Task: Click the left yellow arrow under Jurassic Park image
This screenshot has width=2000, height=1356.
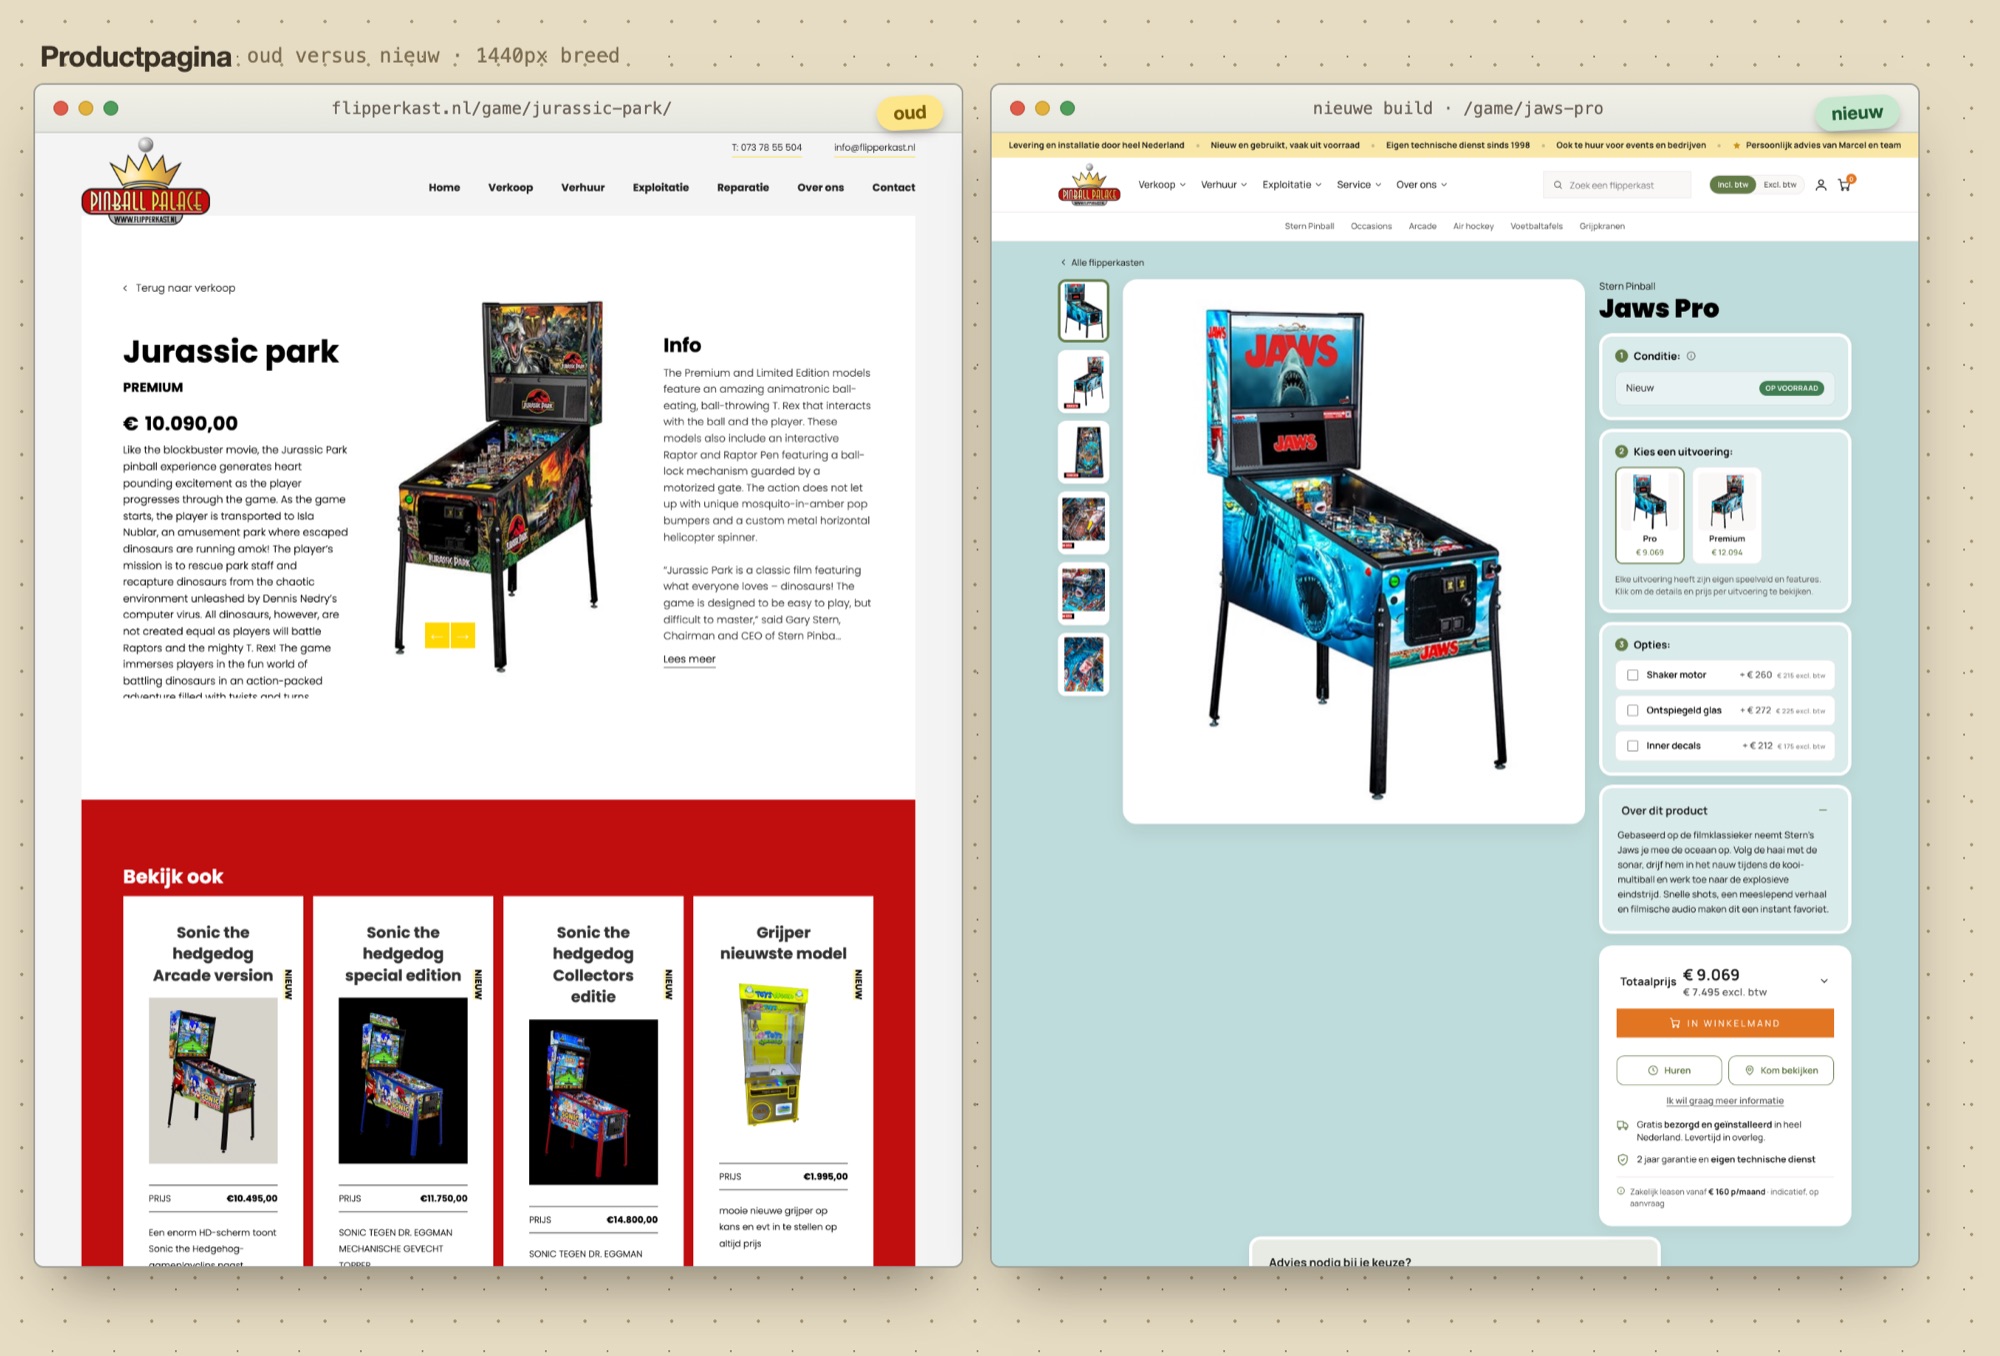Action: 437,636
